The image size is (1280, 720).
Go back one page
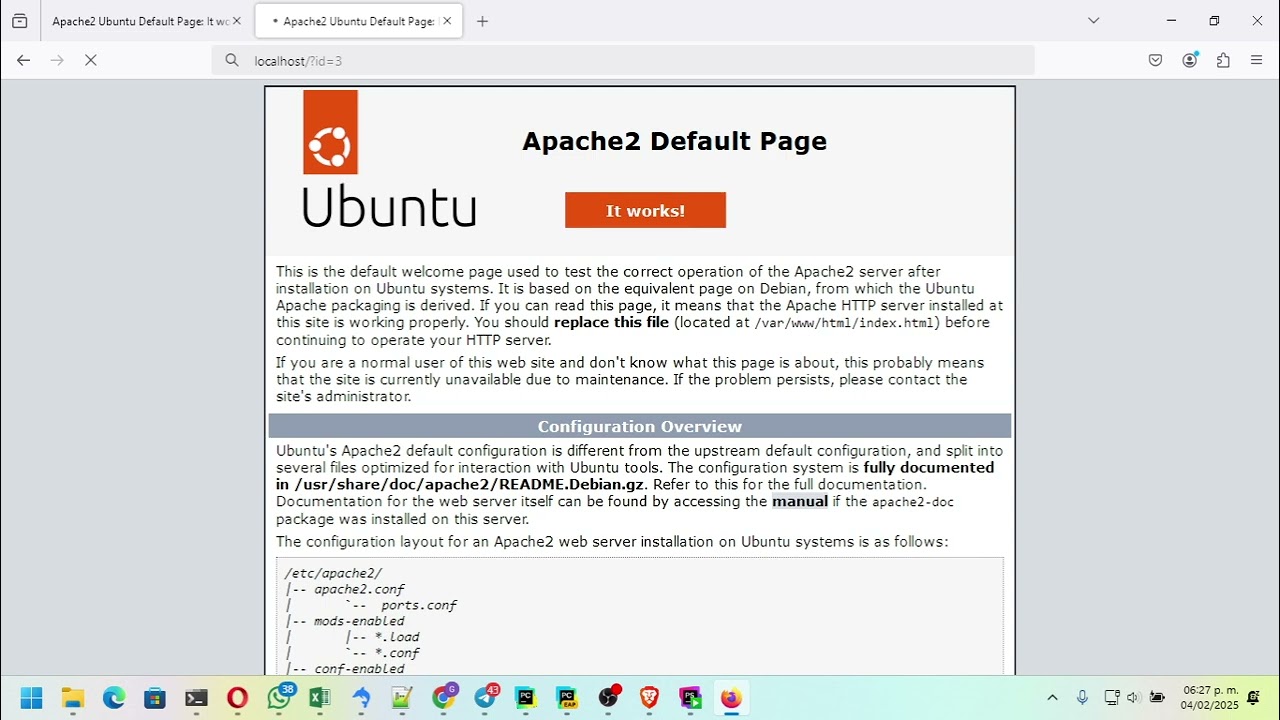coord(23,60)
